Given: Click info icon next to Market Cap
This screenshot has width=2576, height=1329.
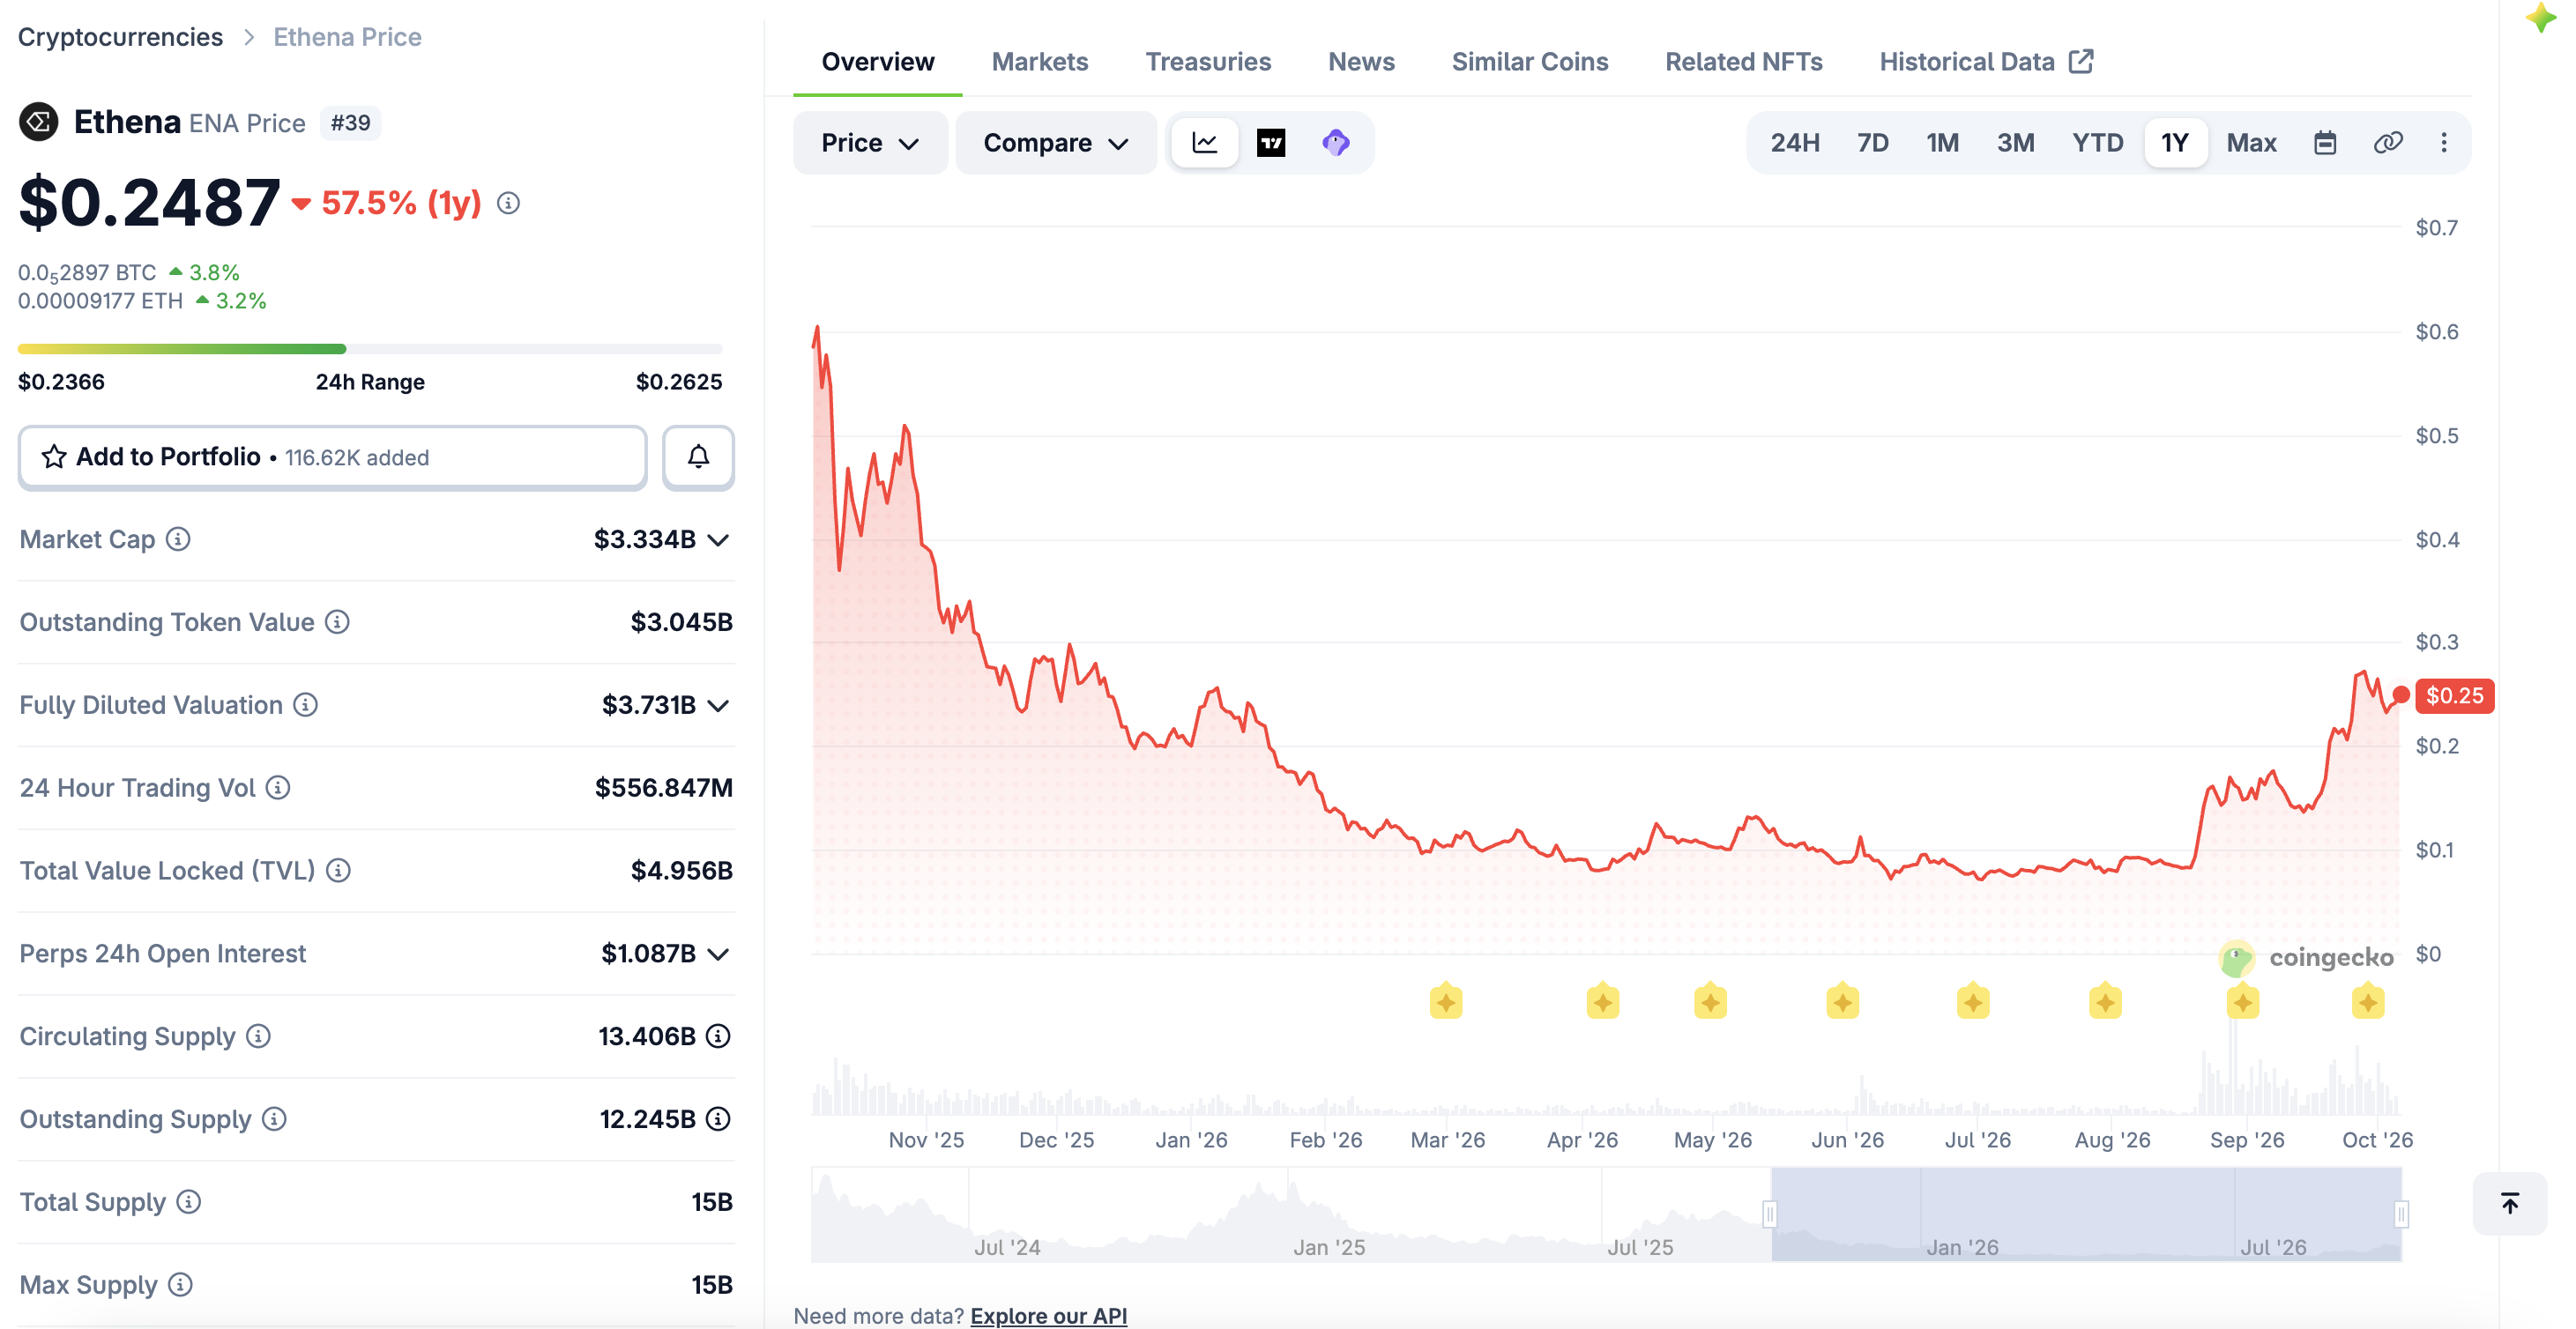Looking at the screenshot, I should (x=178, y=539).
